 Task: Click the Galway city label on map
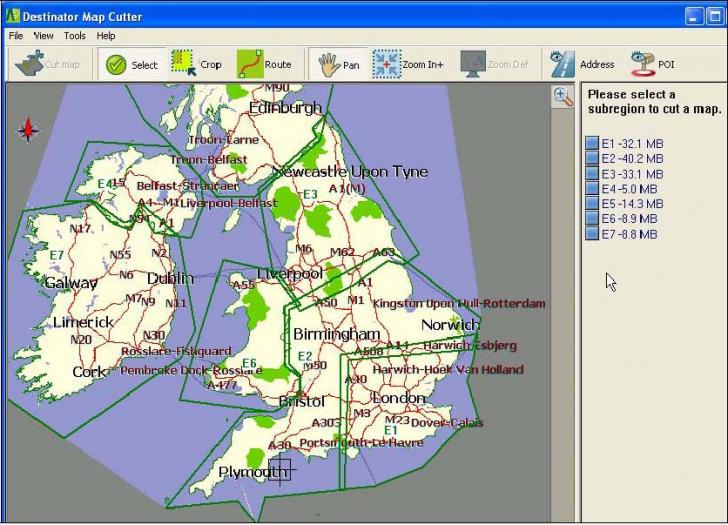pyautogui.click(x=71, y=283)
